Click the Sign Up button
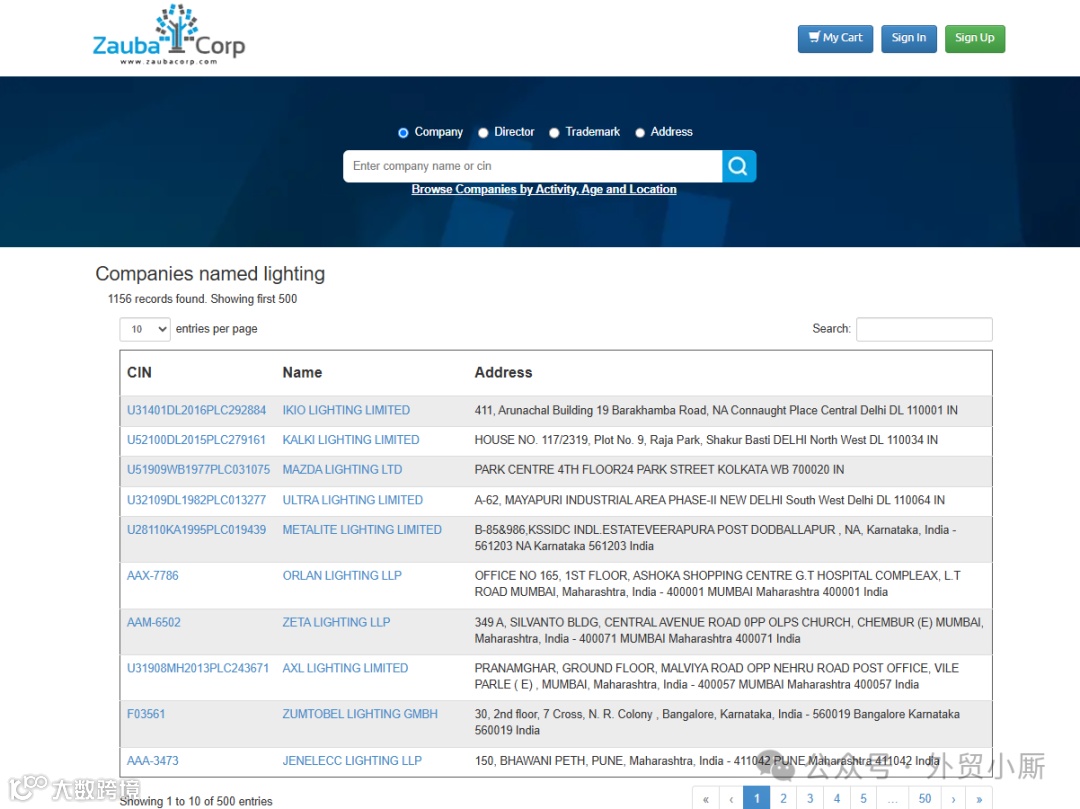1080x809 pixels. 975,39
